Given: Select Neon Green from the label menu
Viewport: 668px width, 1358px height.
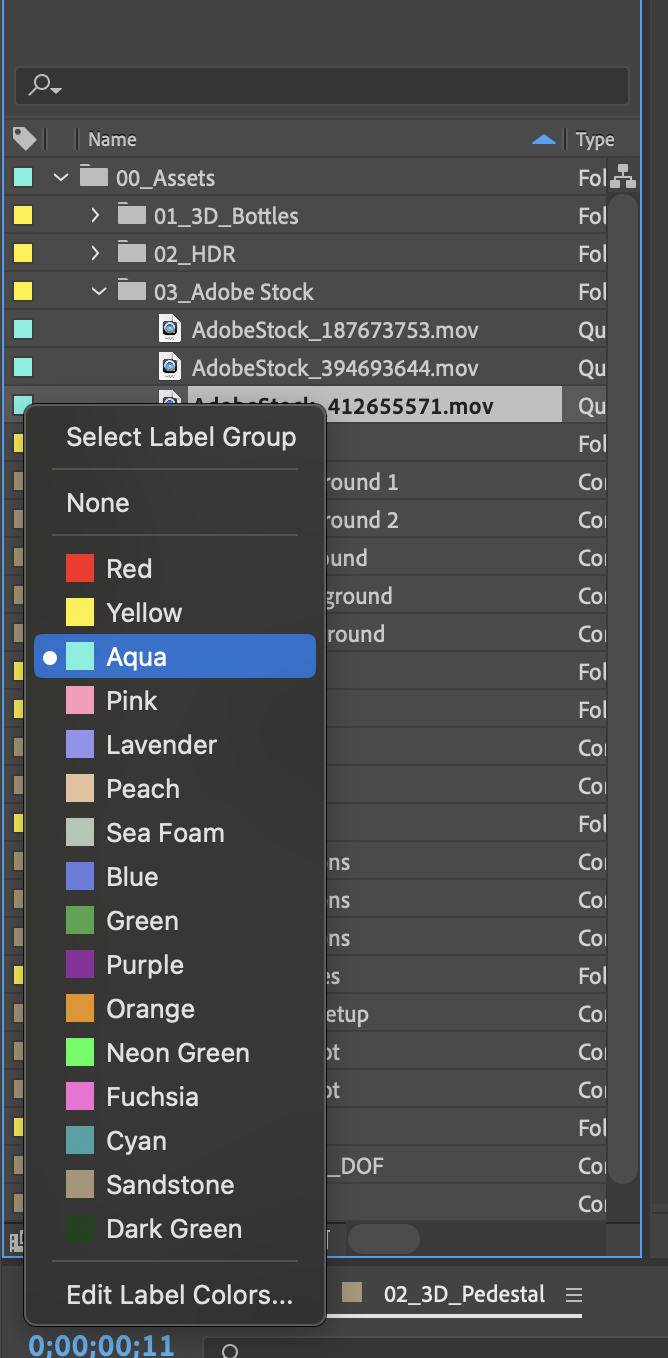Looking at the screenshot, I should pyautogui.click(x=177, y=1052).
